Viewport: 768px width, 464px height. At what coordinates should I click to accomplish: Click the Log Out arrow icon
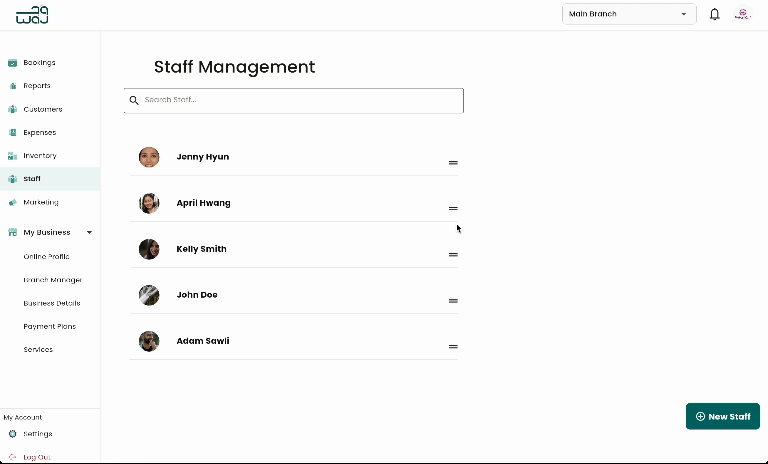point(13,457)
